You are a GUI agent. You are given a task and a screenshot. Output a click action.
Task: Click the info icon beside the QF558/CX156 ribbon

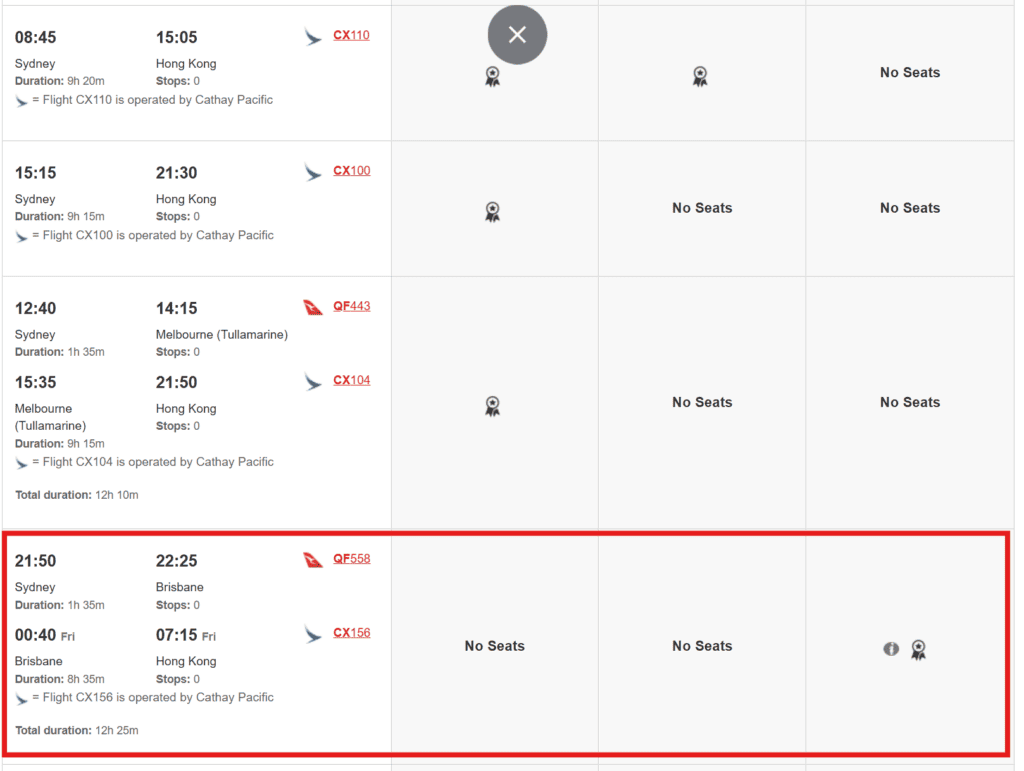click(x=891, y=649)
